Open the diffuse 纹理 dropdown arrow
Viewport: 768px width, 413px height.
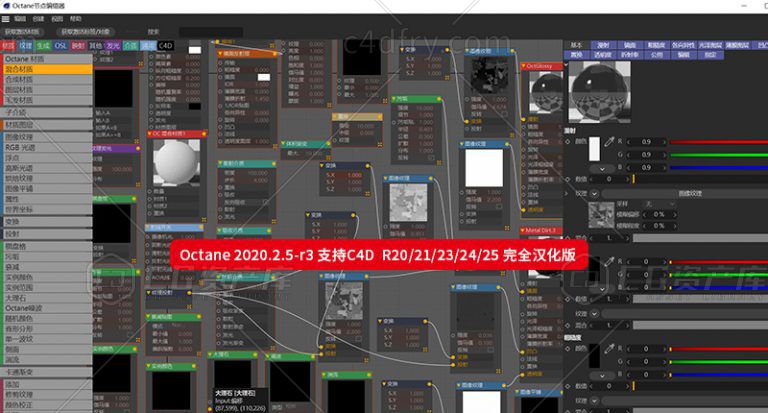coord(594,194)
